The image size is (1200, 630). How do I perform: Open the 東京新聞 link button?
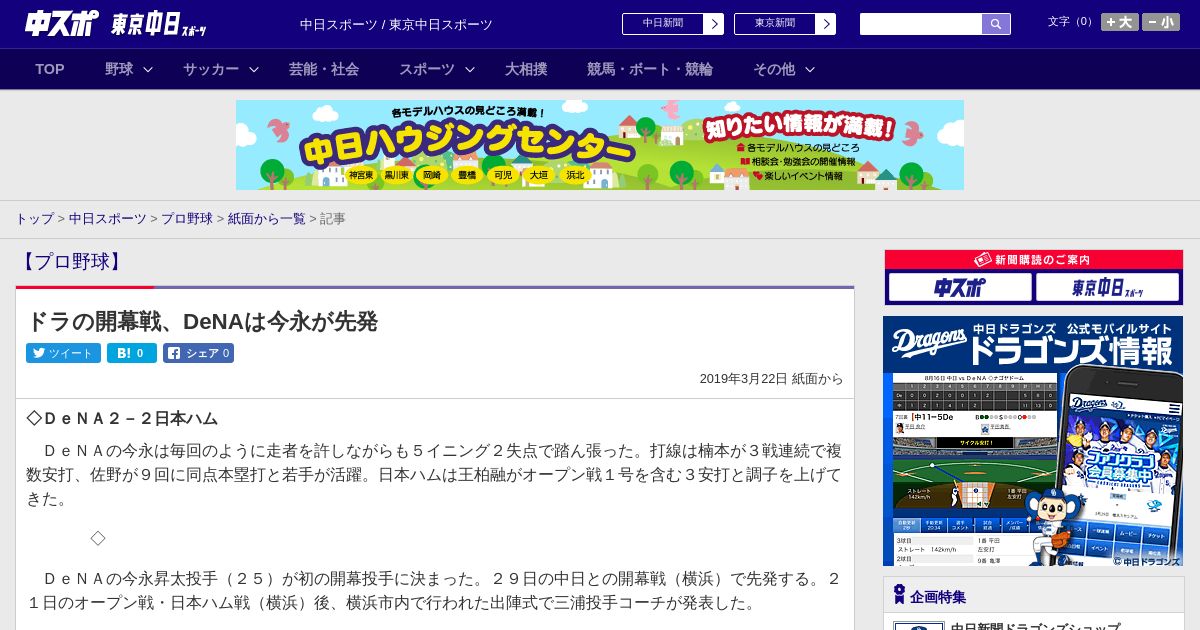[x=775, y=24]
